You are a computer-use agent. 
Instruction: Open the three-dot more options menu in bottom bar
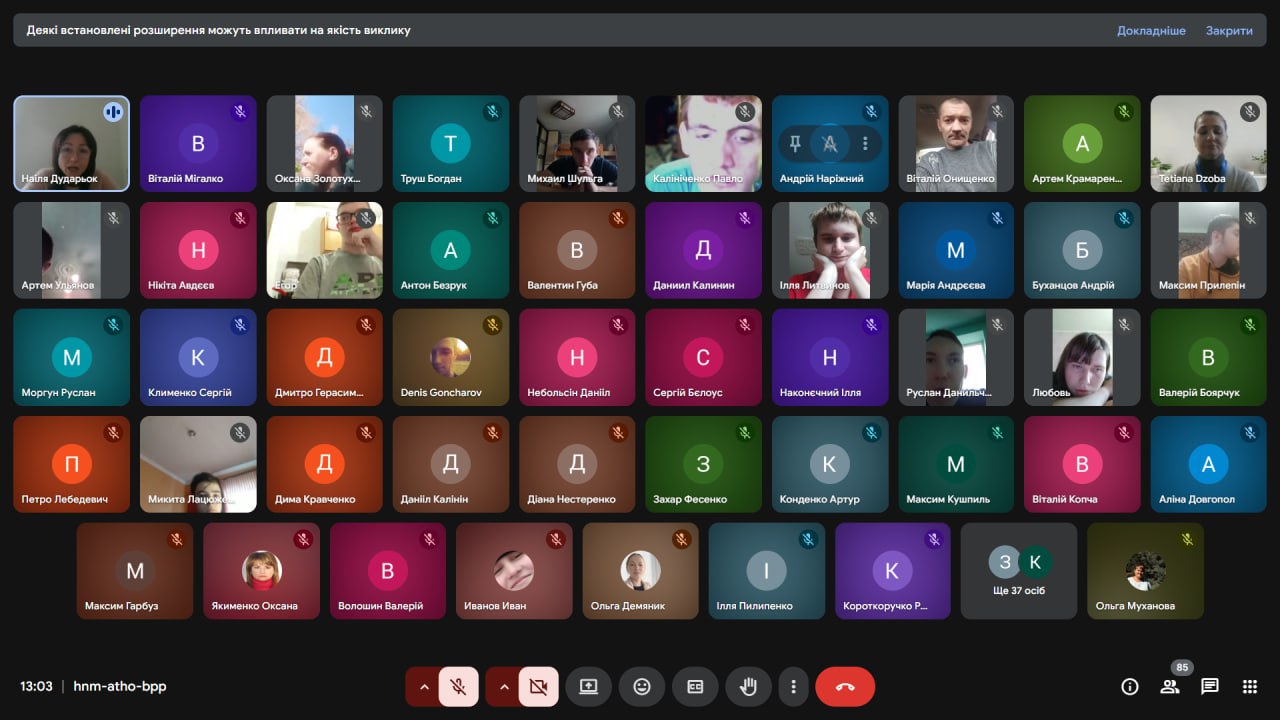coord(793,687)
